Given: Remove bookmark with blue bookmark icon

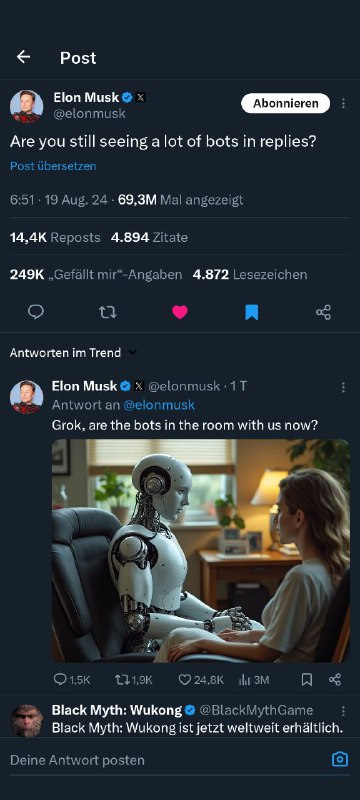Looking at the screenshot, I should click(251, 312).
